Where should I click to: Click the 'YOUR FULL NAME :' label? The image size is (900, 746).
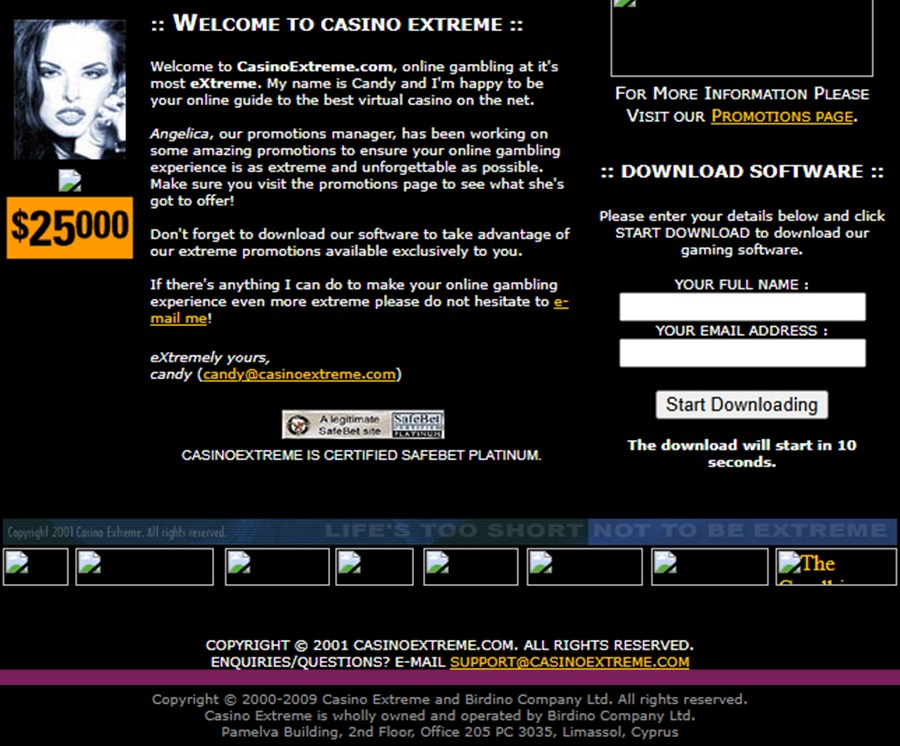[741, 285]
